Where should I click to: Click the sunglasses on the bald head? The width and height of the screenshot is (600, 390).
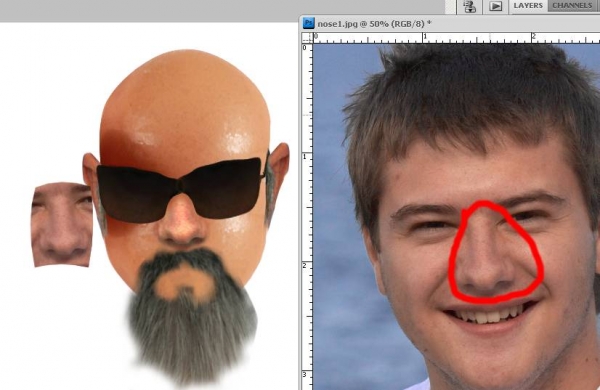(x=180, y=191)
